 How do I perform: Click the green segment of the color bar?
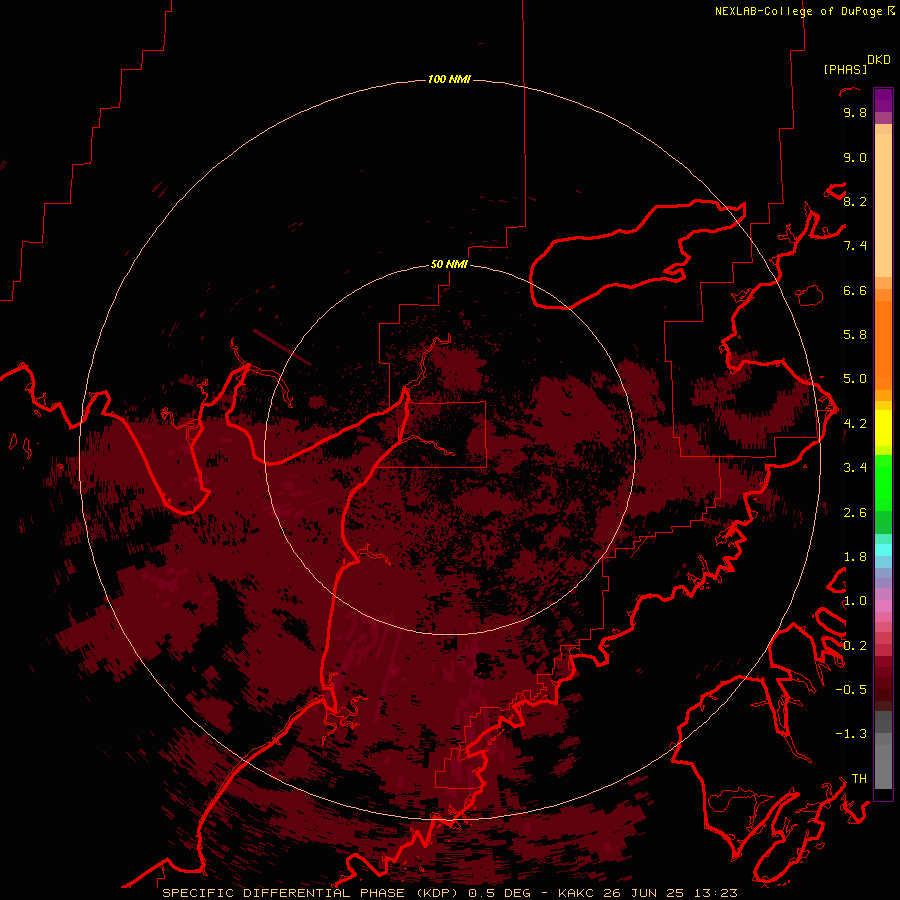point(883,482)
